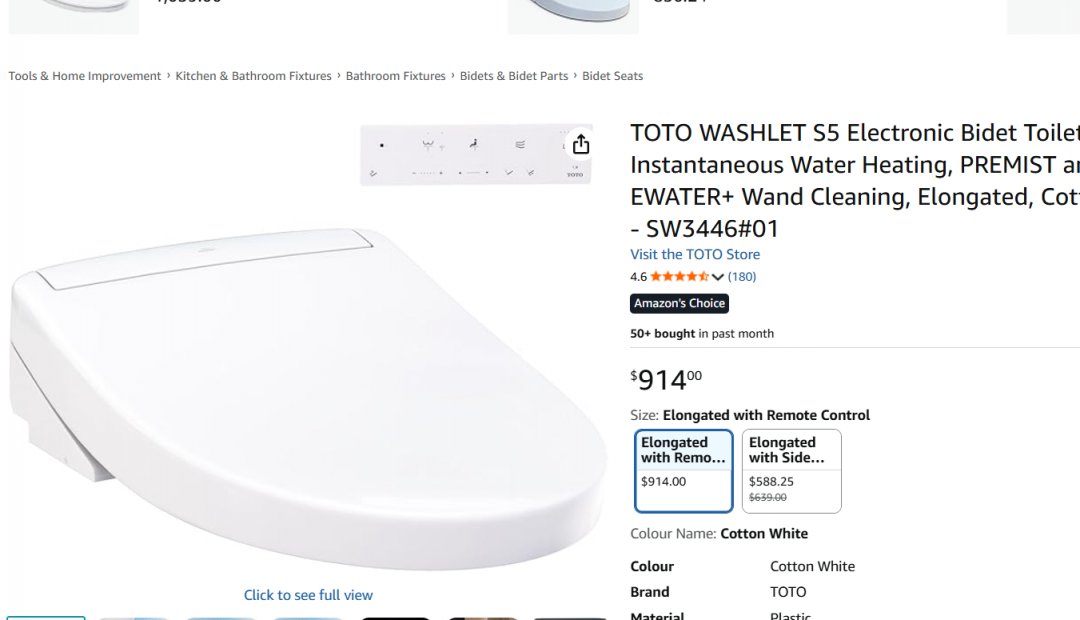The height and width of the screenshot is (620, 1080).
Task: Visit the TOTO Store link
Action: coord(695,254)
